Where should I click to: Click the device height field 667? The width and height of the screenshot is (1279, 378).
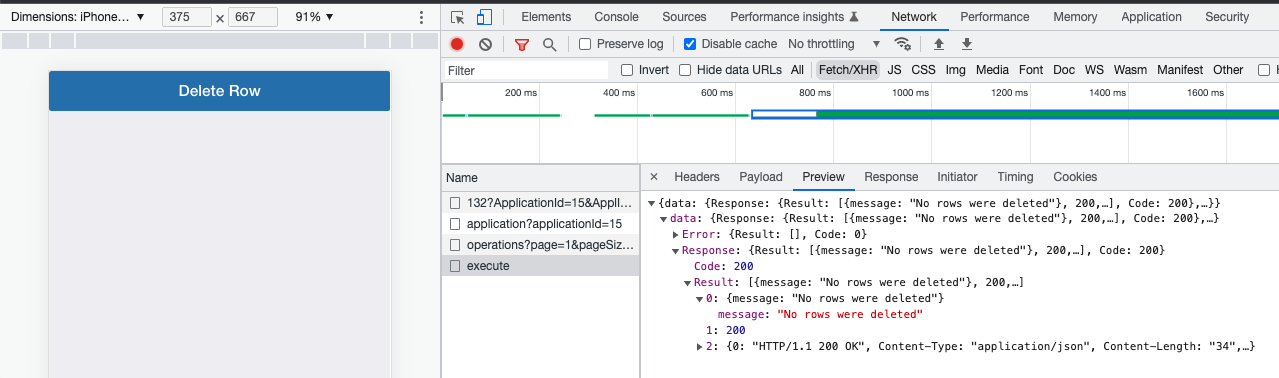(252, 18)
